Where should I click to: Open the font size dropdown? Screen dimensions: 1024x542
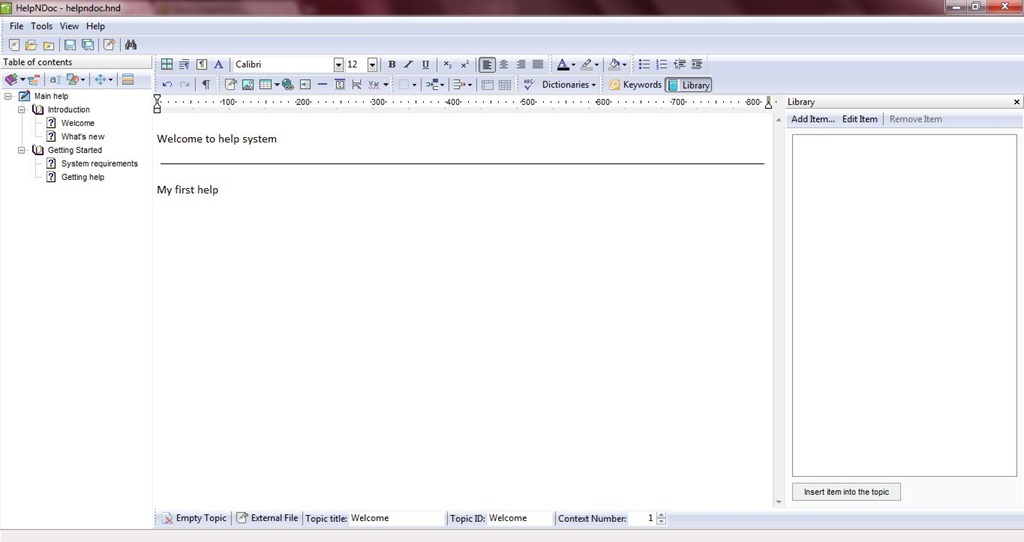pos(372,64)
